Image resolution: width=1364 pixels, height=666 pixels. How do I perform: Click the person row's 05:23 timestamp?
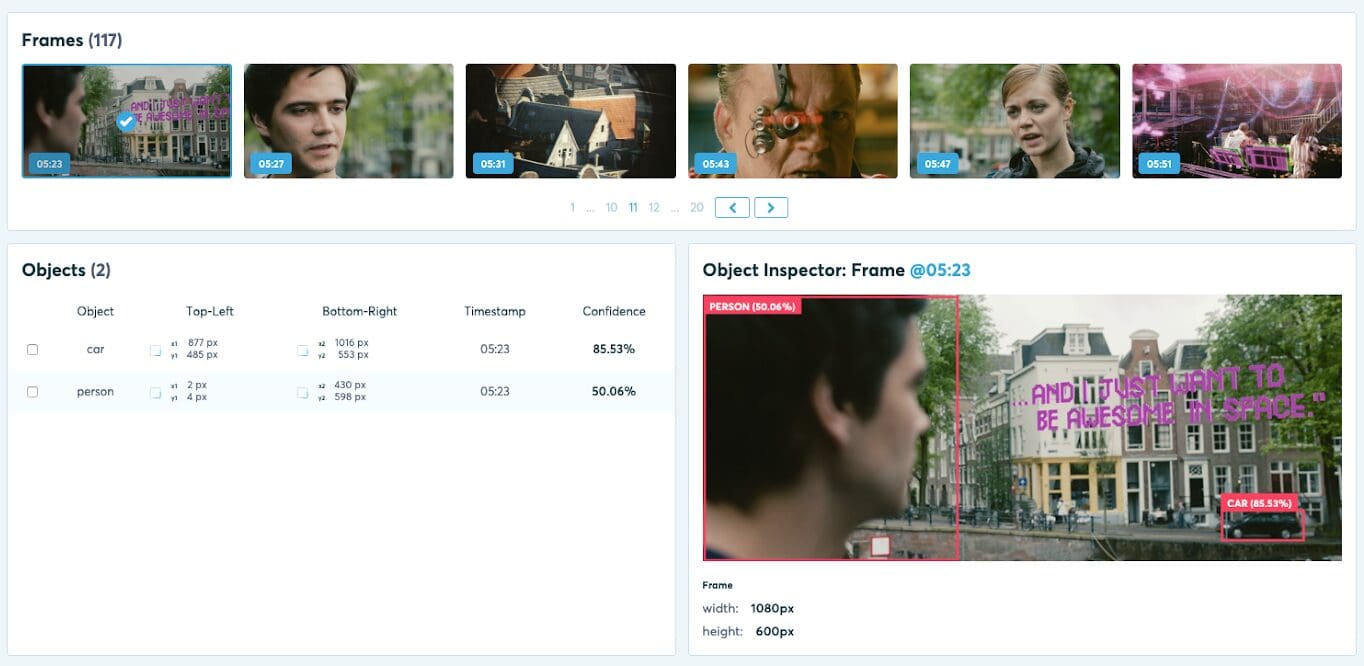(x=495, y=392)
